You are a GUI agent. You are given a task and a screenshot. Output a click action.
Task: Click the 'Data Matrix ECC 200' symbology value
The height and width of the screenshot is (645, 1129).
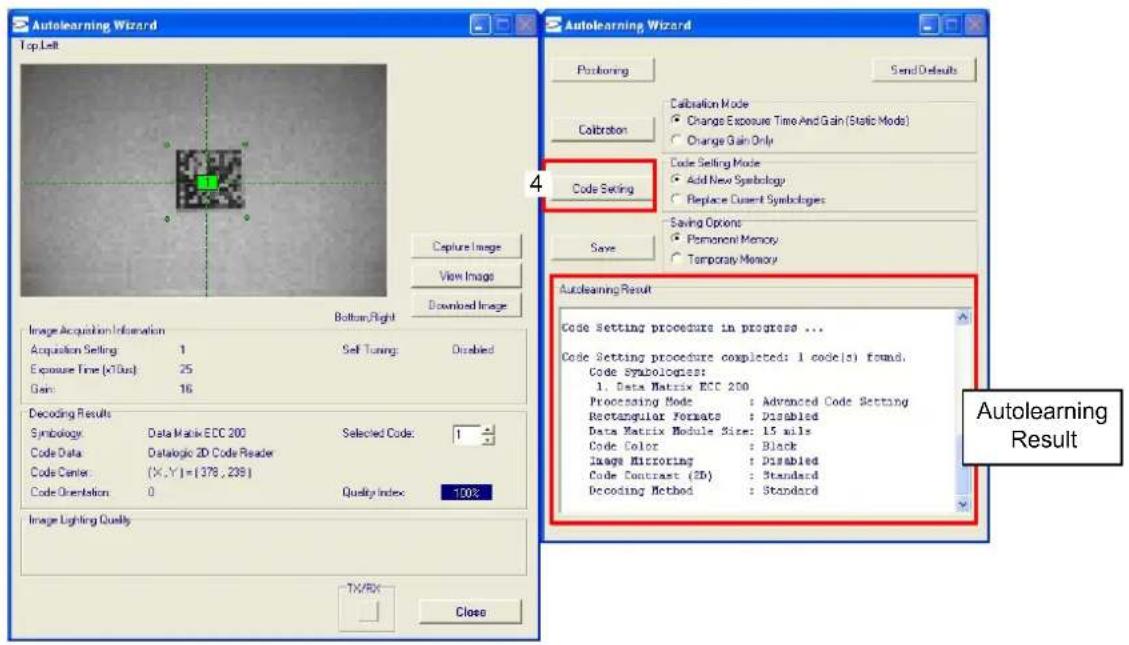[x=197, y=433]
